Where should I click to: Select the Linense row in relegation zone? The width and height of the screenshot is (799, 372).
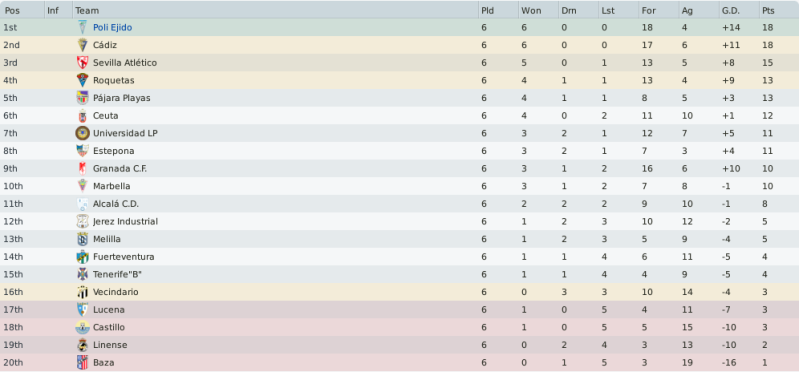(x=400, y=345)
